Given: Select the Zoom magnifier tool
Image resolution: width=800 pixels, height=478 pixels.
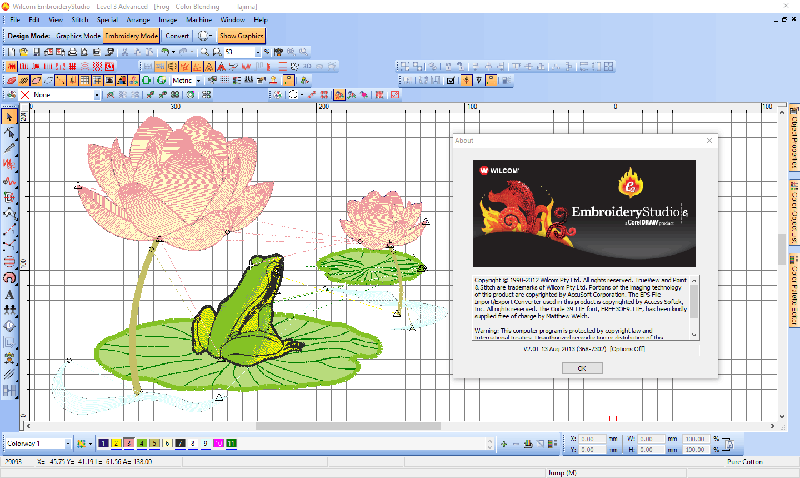Looking at the screenshot, I should [205, 52].
